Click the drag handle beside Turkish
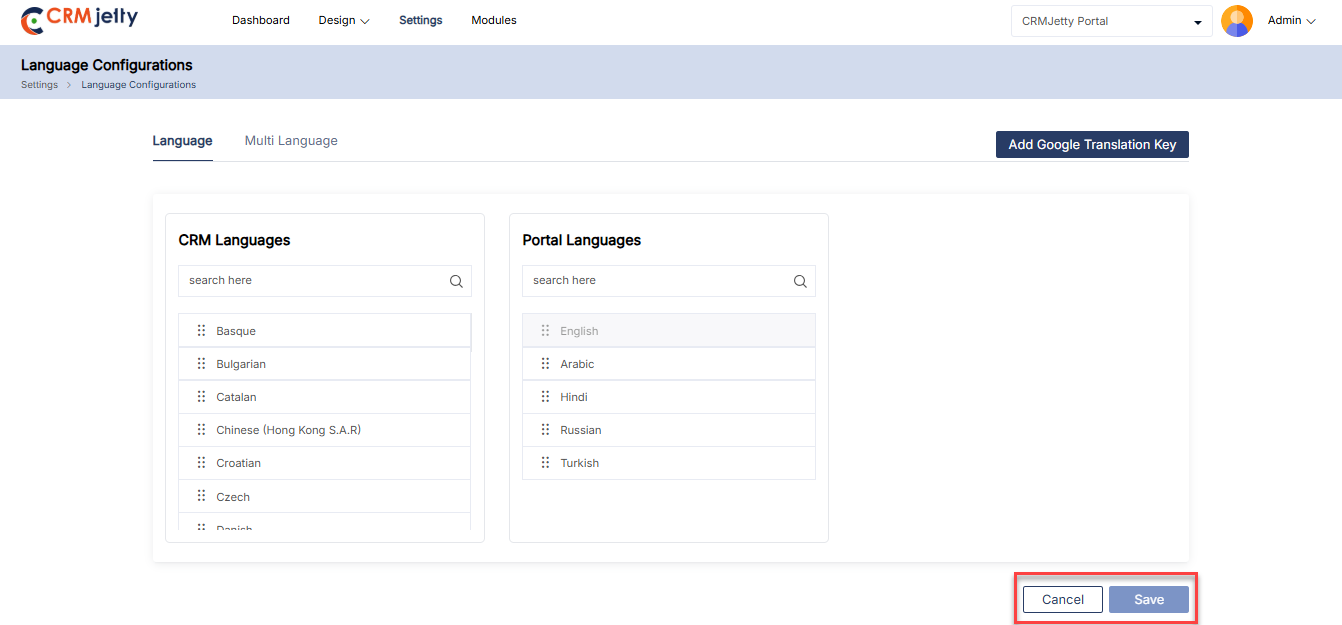 (545, 463)
